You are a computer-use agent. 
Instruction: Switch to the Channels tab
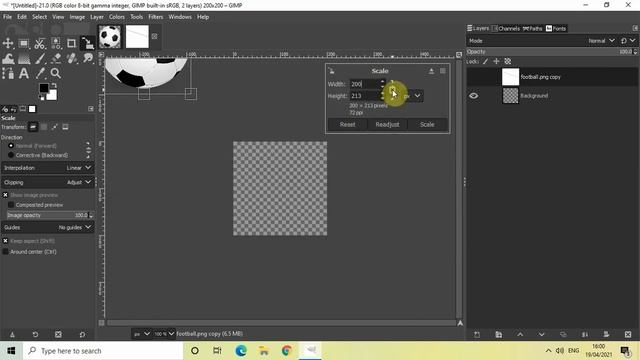coord(506,29)
